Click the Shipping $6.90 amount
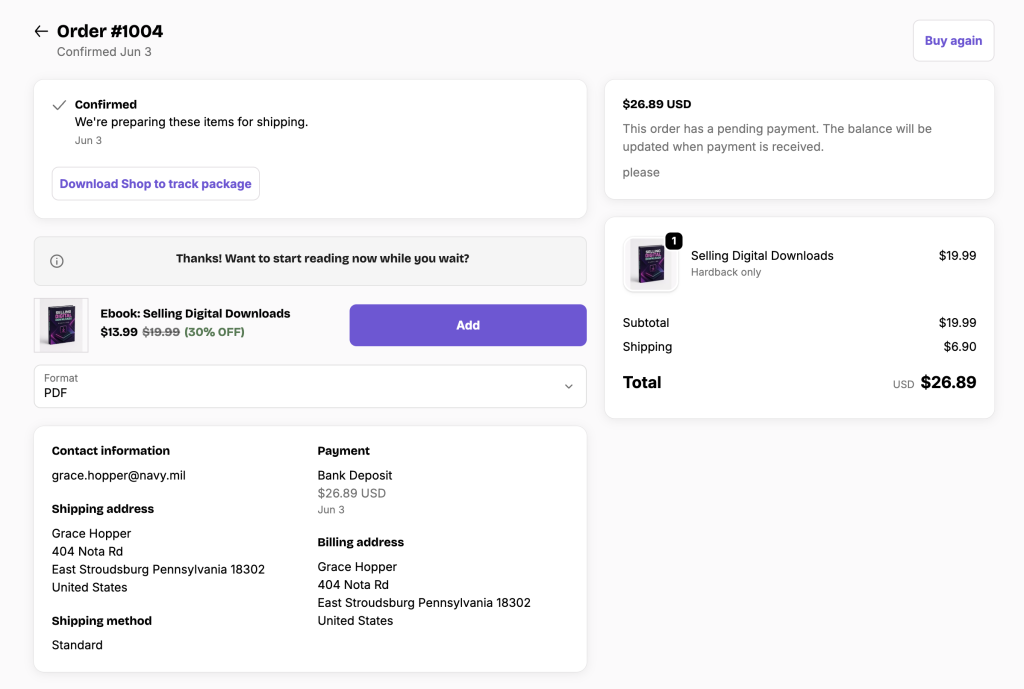 [x=959, y=347]
